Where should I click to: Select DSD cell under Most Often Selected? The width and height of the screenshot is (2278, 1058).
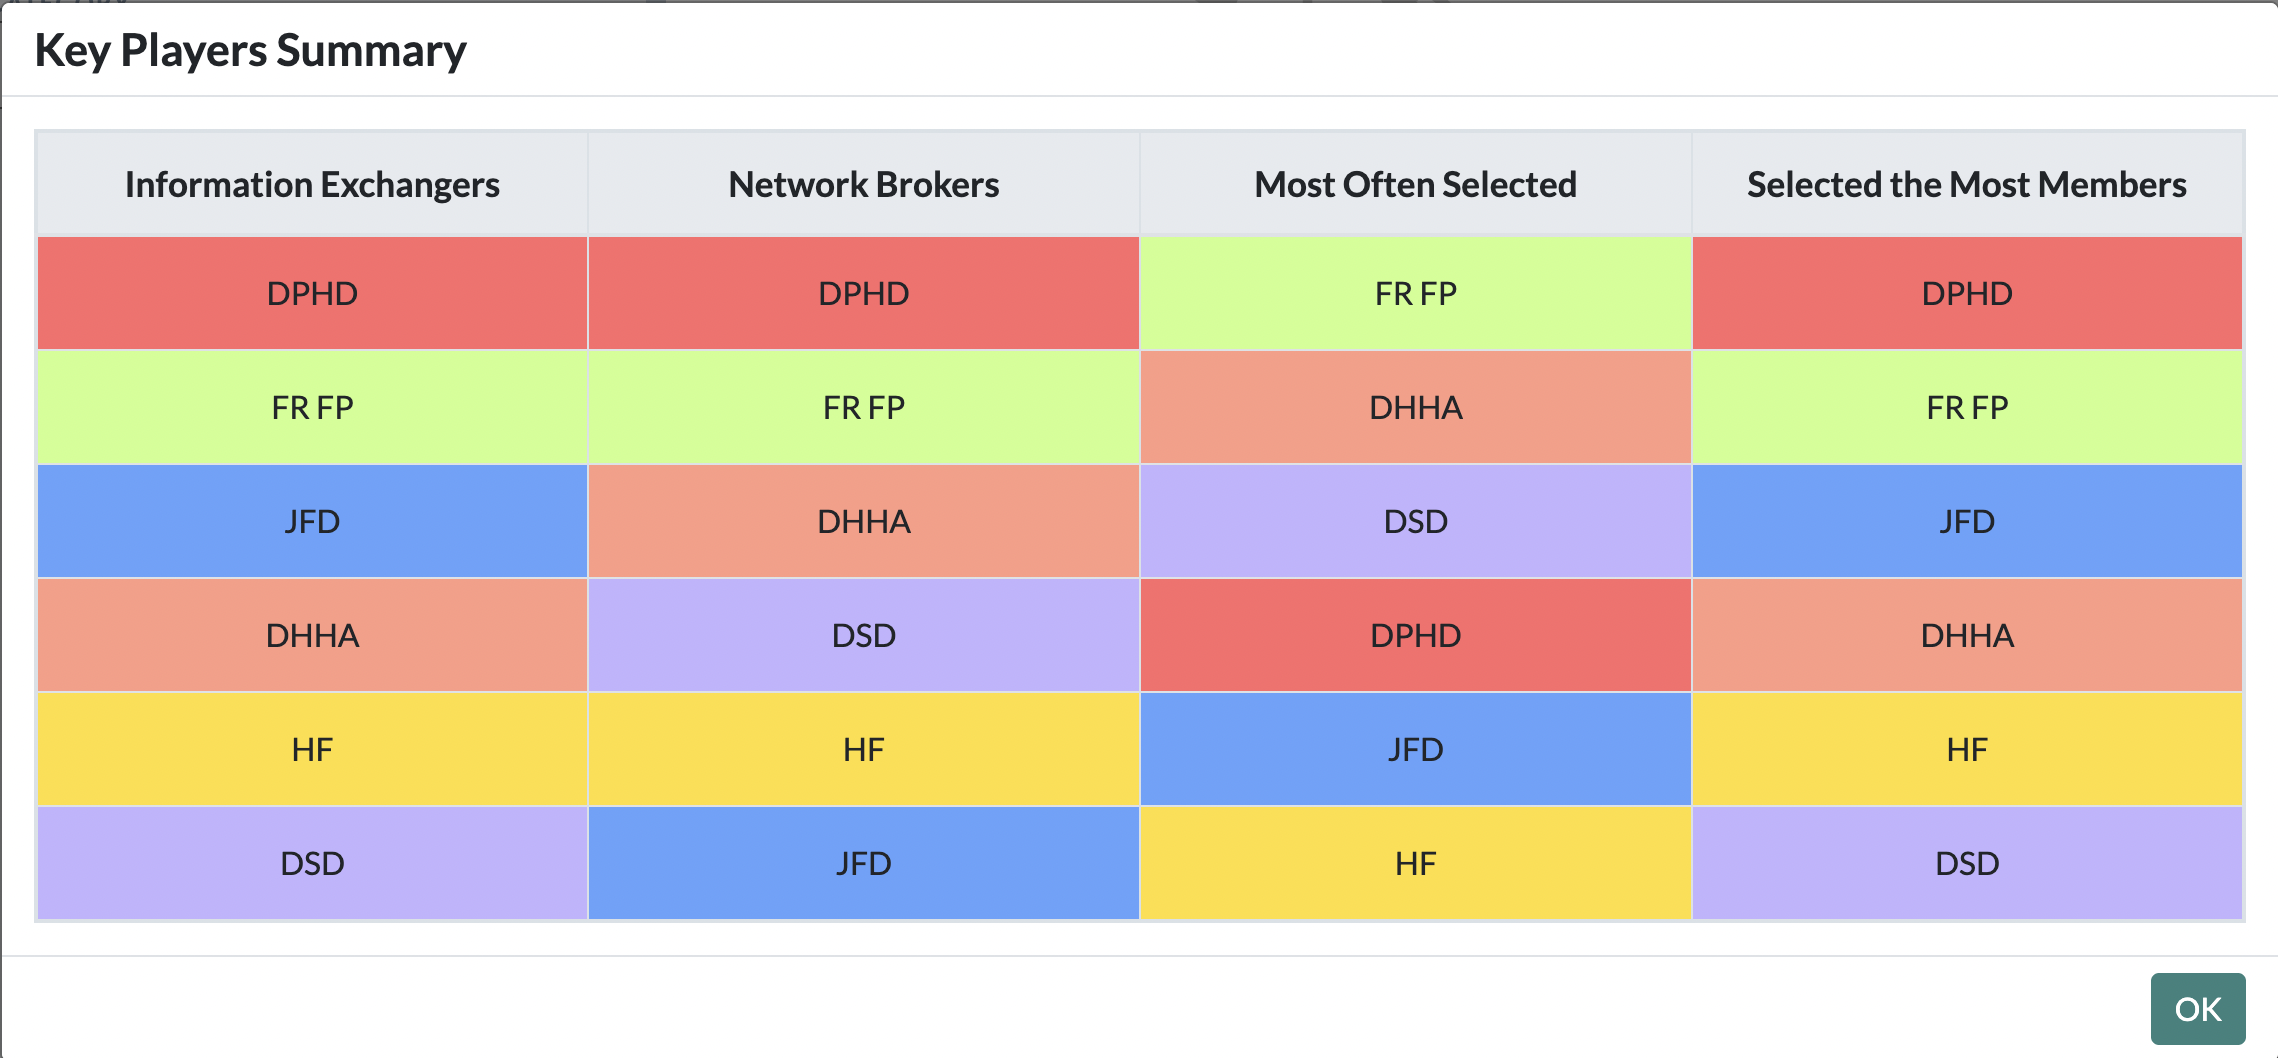point(1416,521)
